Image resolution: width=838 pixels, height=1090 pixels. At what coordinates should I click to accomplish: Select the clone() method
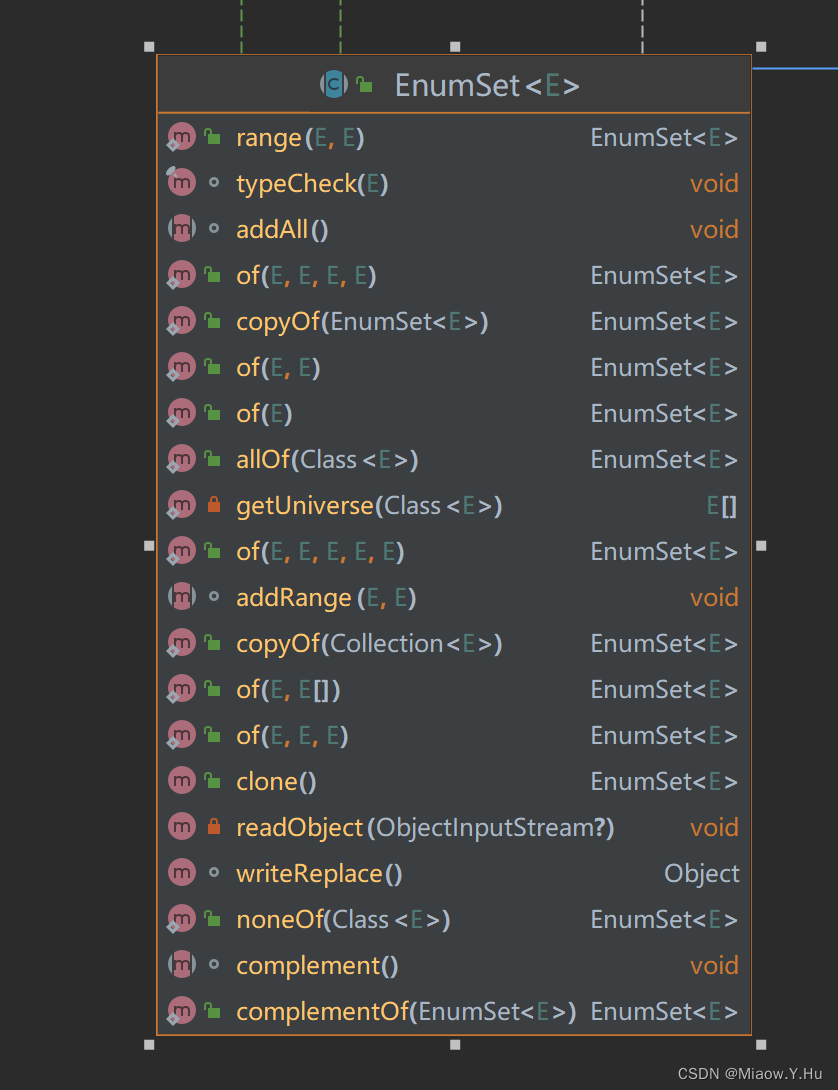click(x=276, y=783)
